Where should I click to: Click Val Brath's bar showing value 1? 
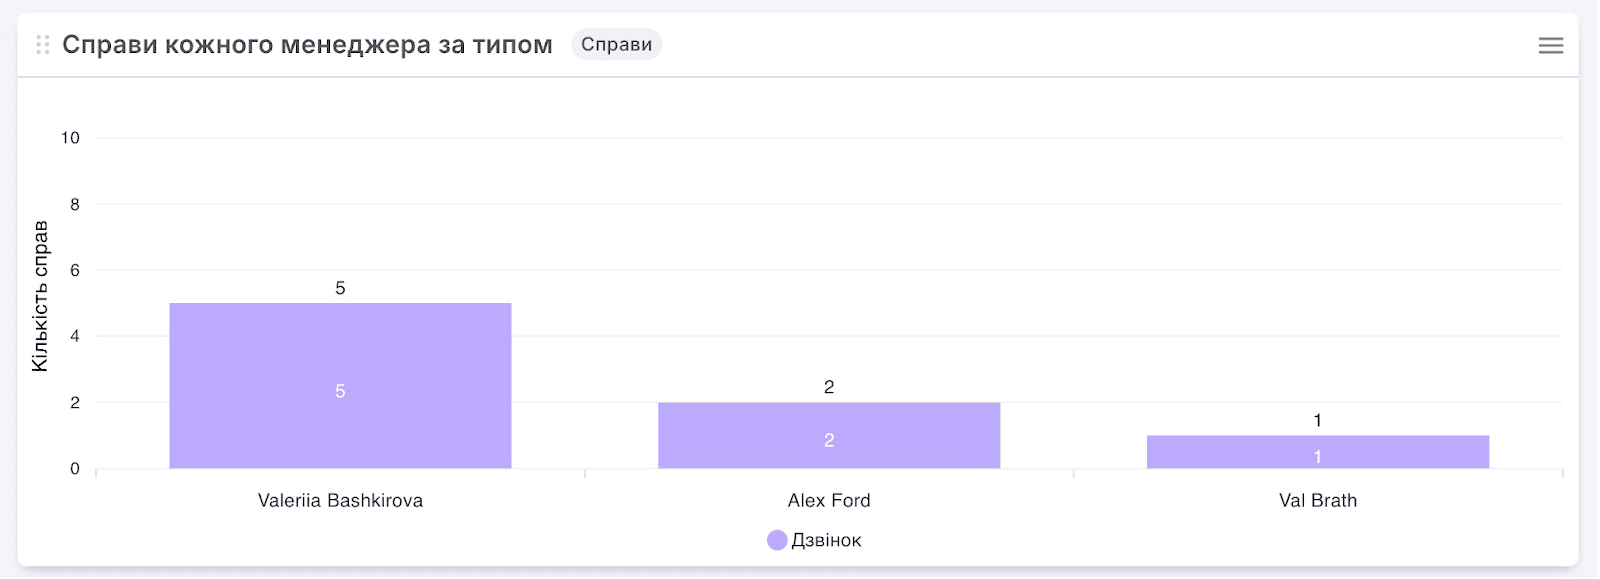click(x=1318, y=450)
